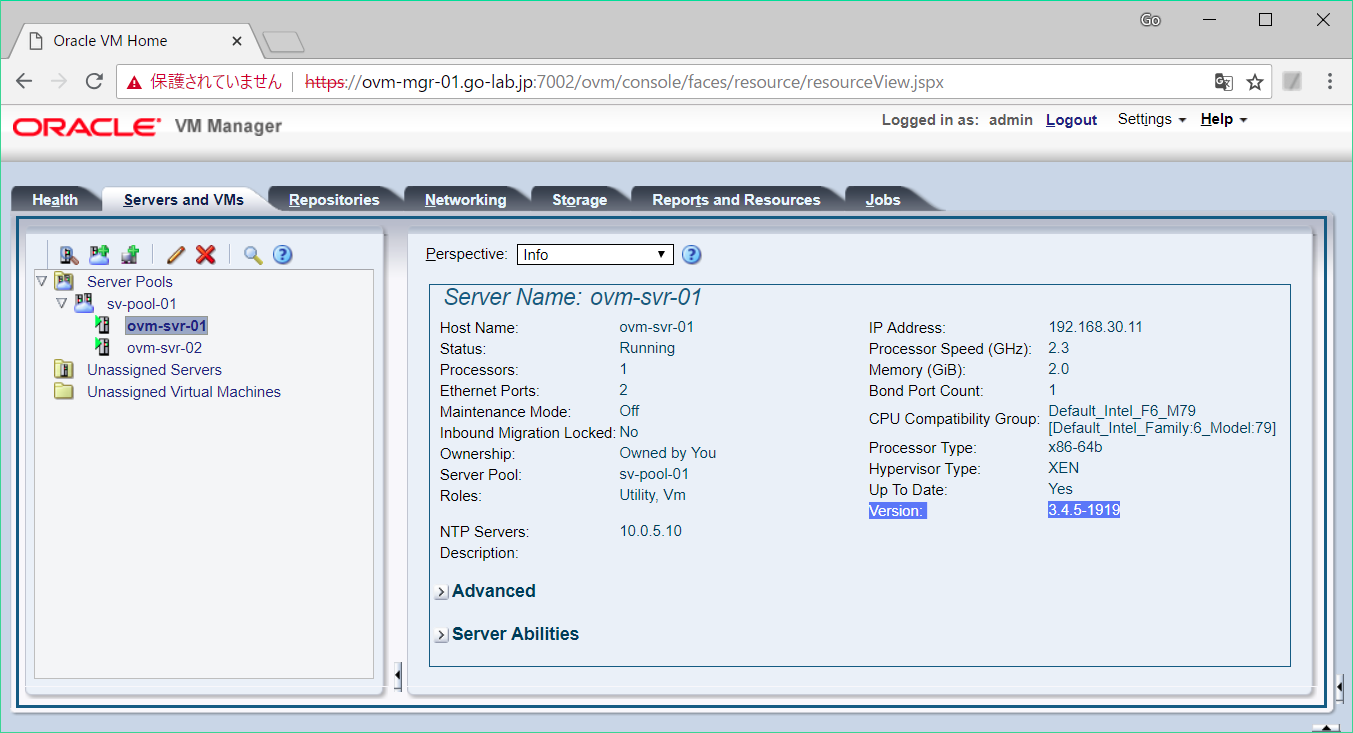1353x733 pixels.
Task: Click the right-edge pane collapse arrow
Action: (1339, 688)
